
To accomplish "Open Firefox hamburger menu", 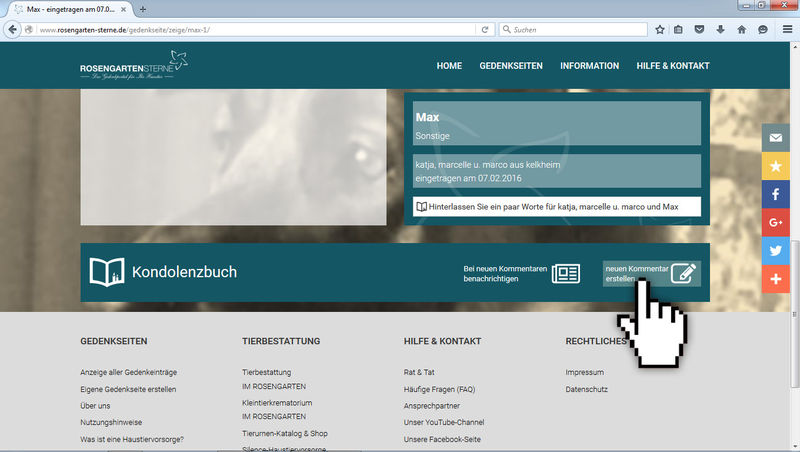I will click(787, 30).
